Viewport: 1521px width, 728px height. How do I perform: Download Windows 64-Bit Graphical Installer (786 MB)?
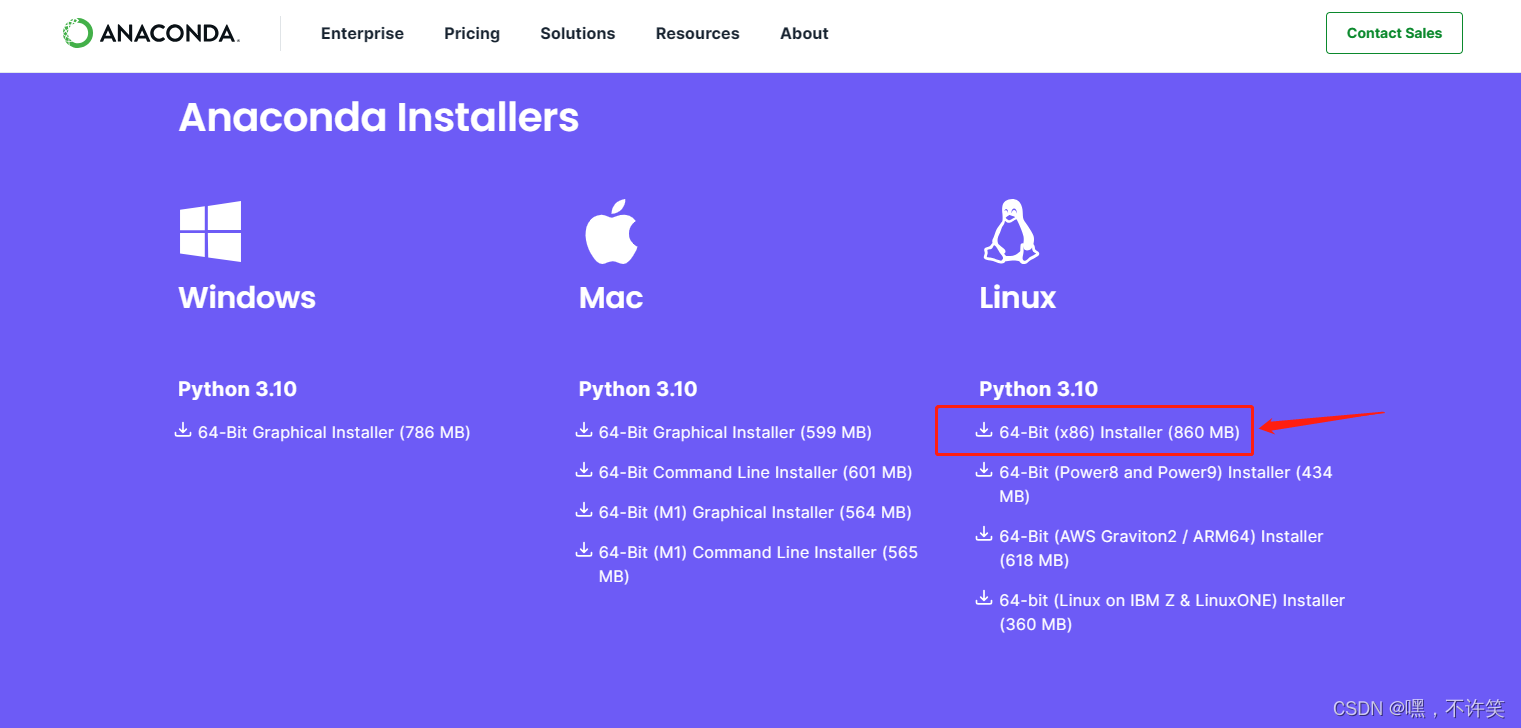click(x=334, y=432)
